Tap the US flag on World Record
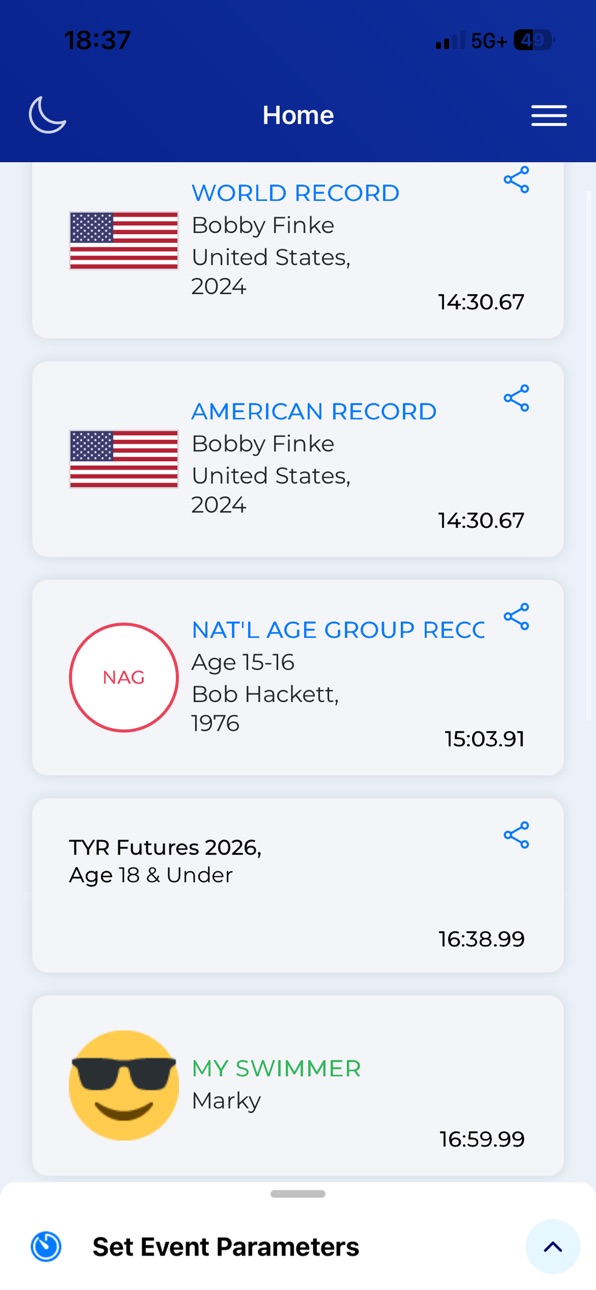596x1290 pixels. (x=124, y=241)
